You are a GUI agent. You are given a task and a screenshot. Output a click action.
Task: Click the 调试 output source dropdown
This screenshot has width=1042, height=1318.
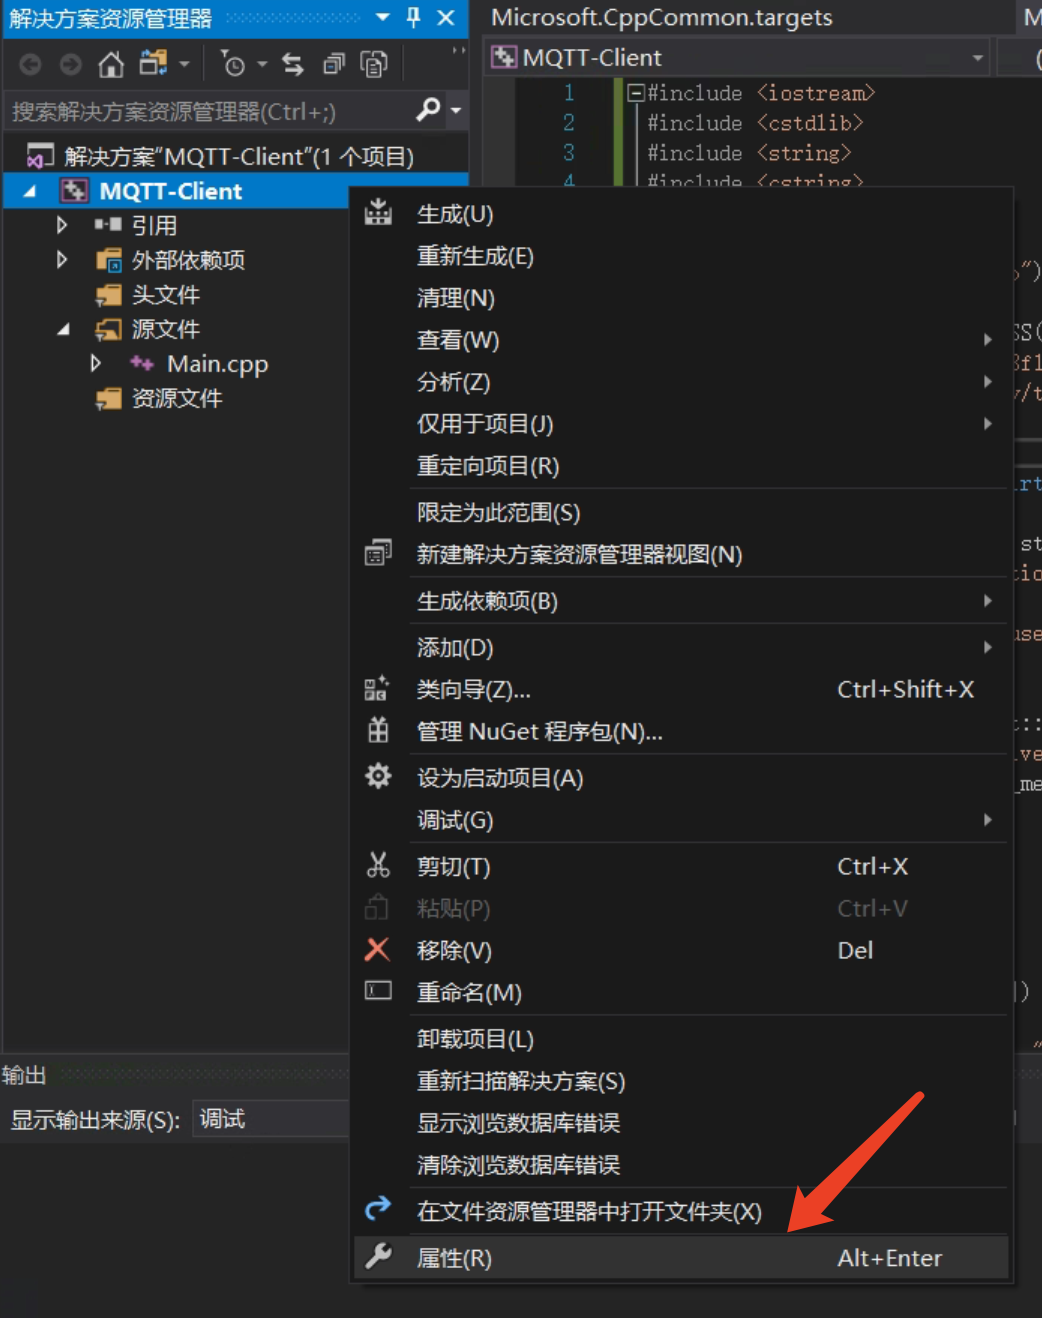[x=272, y=1119]
